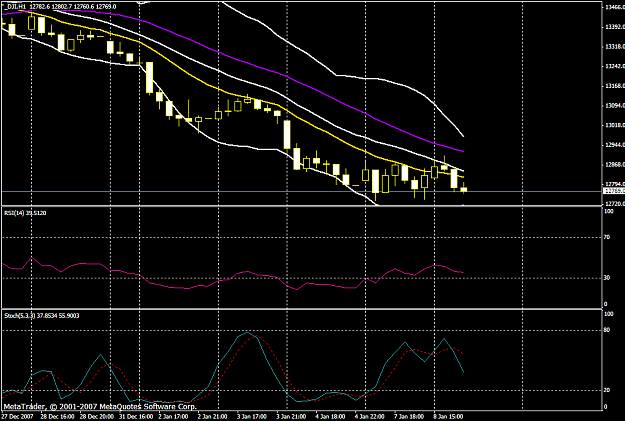625x421 pixels.
Task: Click the RSI scale 30 level label
Action: pyautogui.click(x=607, y=277)
